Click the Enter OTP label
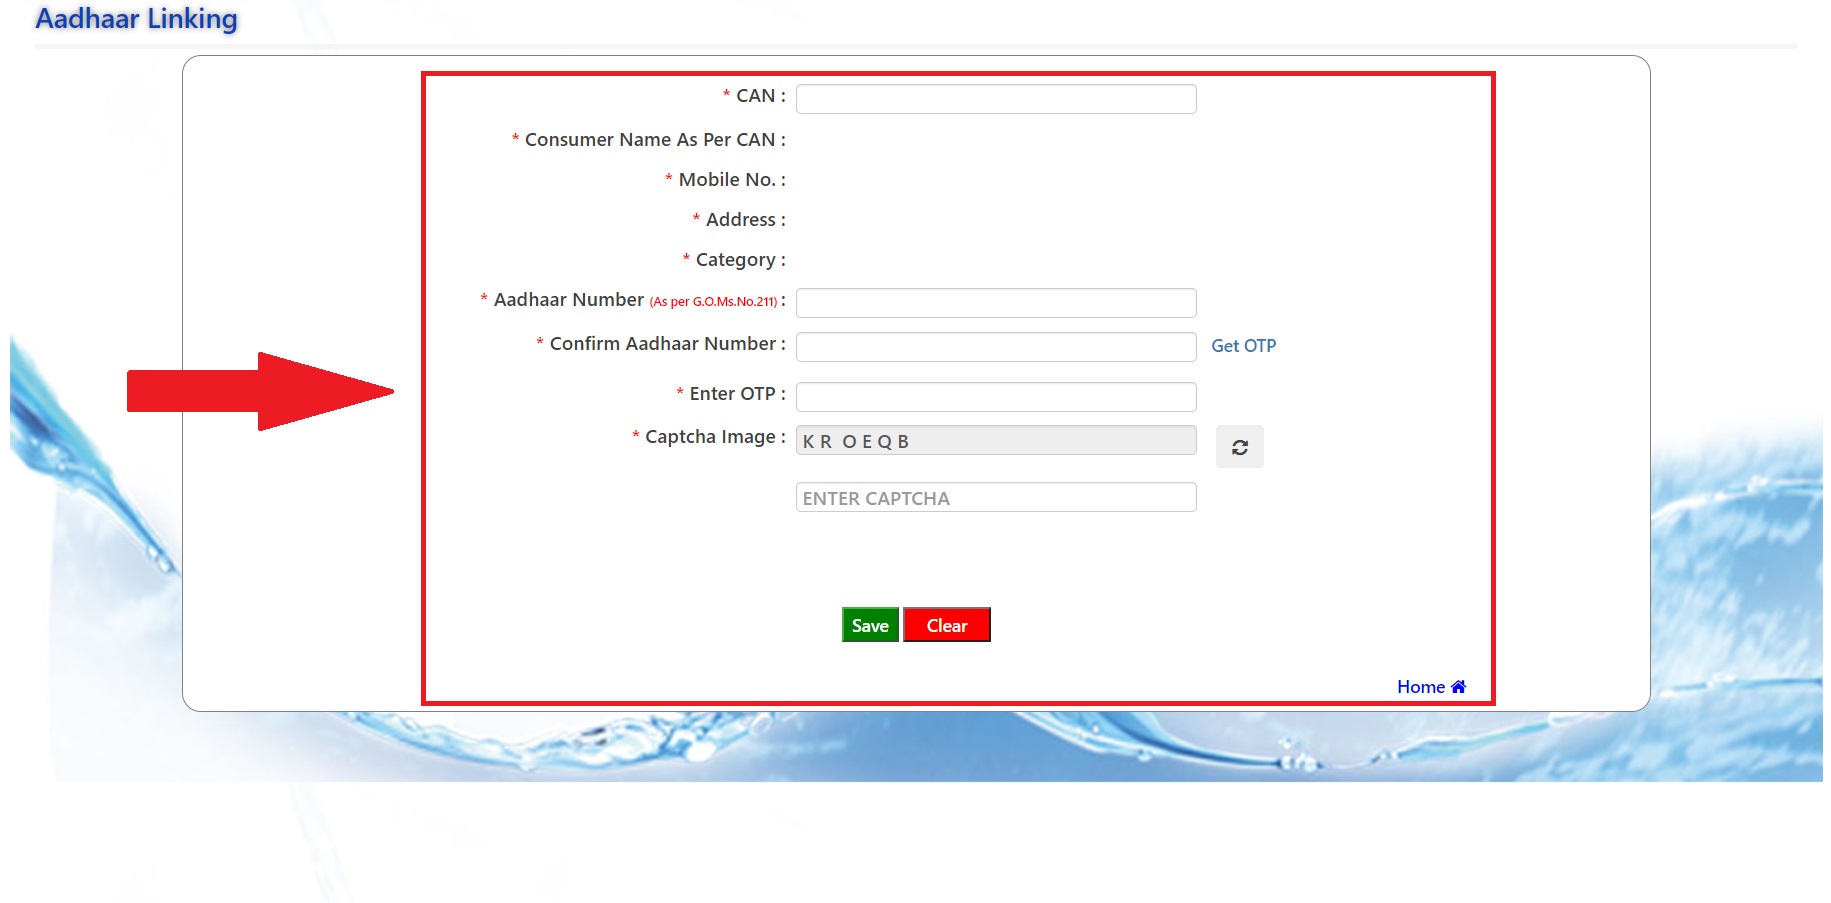 click(731, 394)
